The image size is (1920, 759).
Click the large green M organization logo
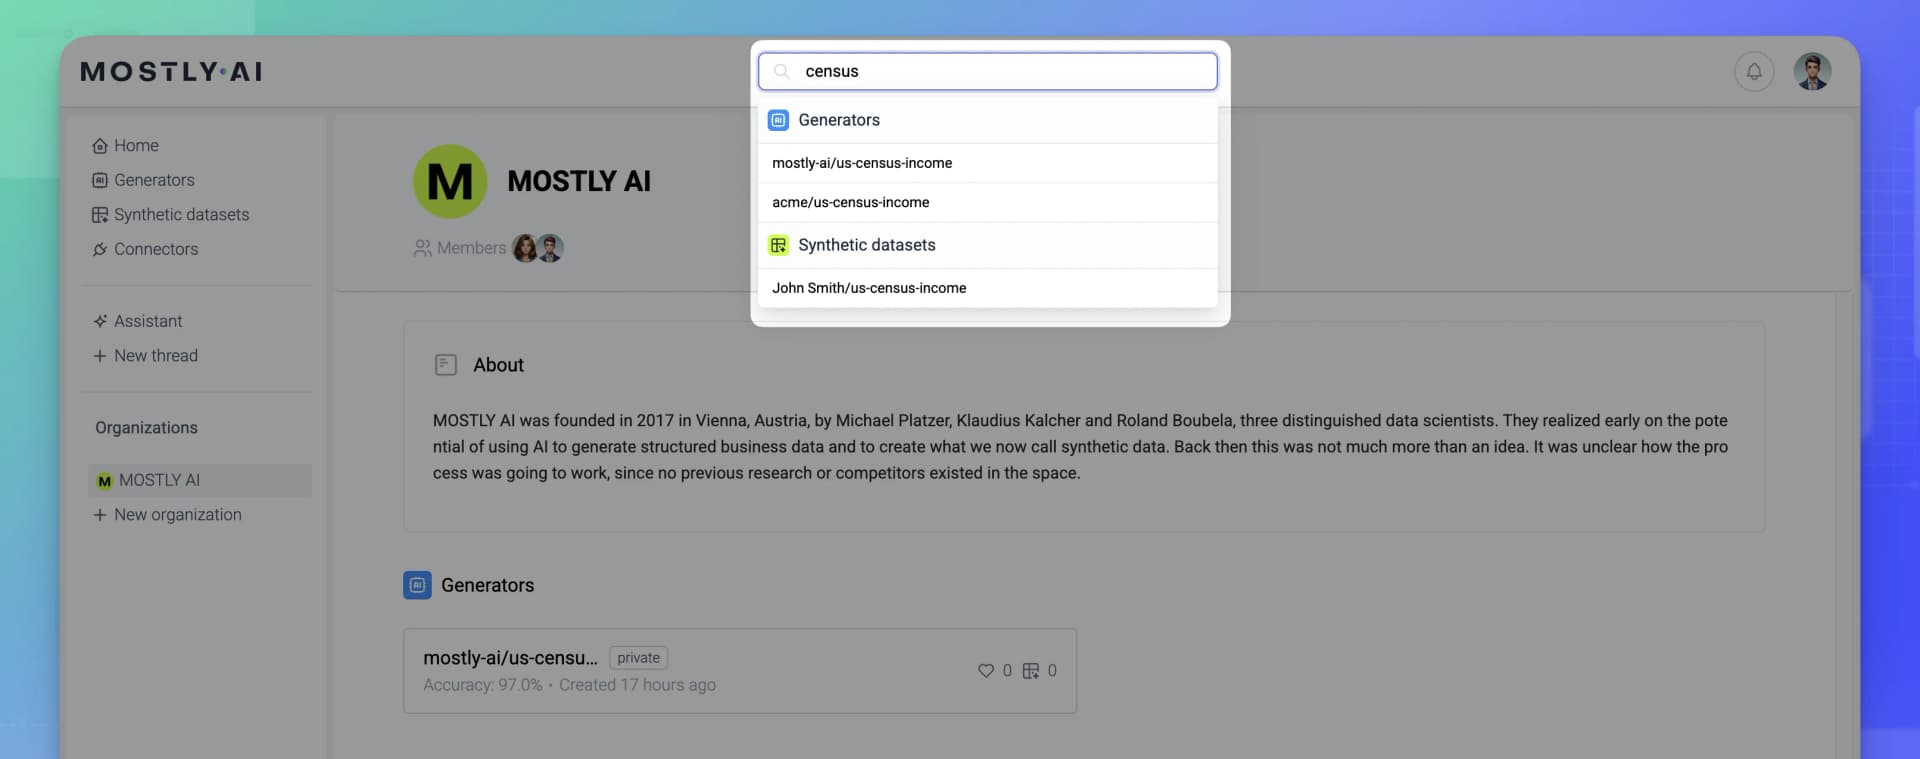click(450, 181)
